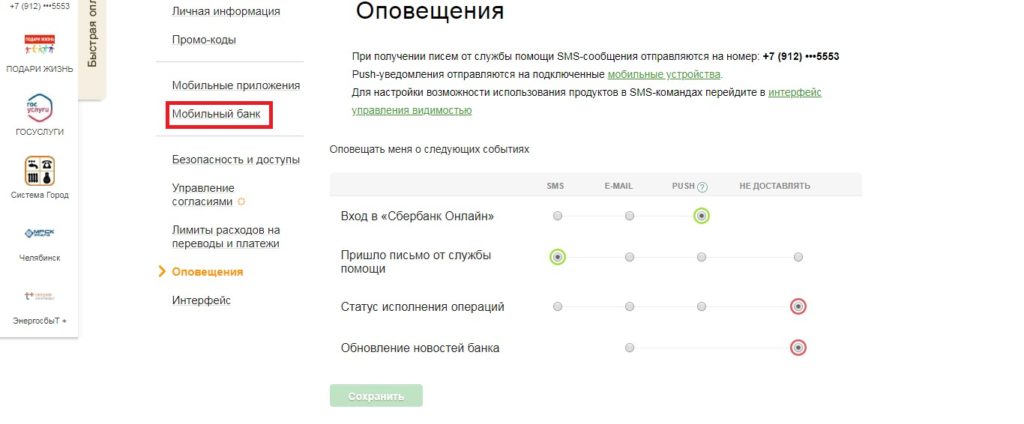Viewport: 1024px width, 424px height.
Task: Go to Безопасность и доступы section
Action: tap(236, 159)
